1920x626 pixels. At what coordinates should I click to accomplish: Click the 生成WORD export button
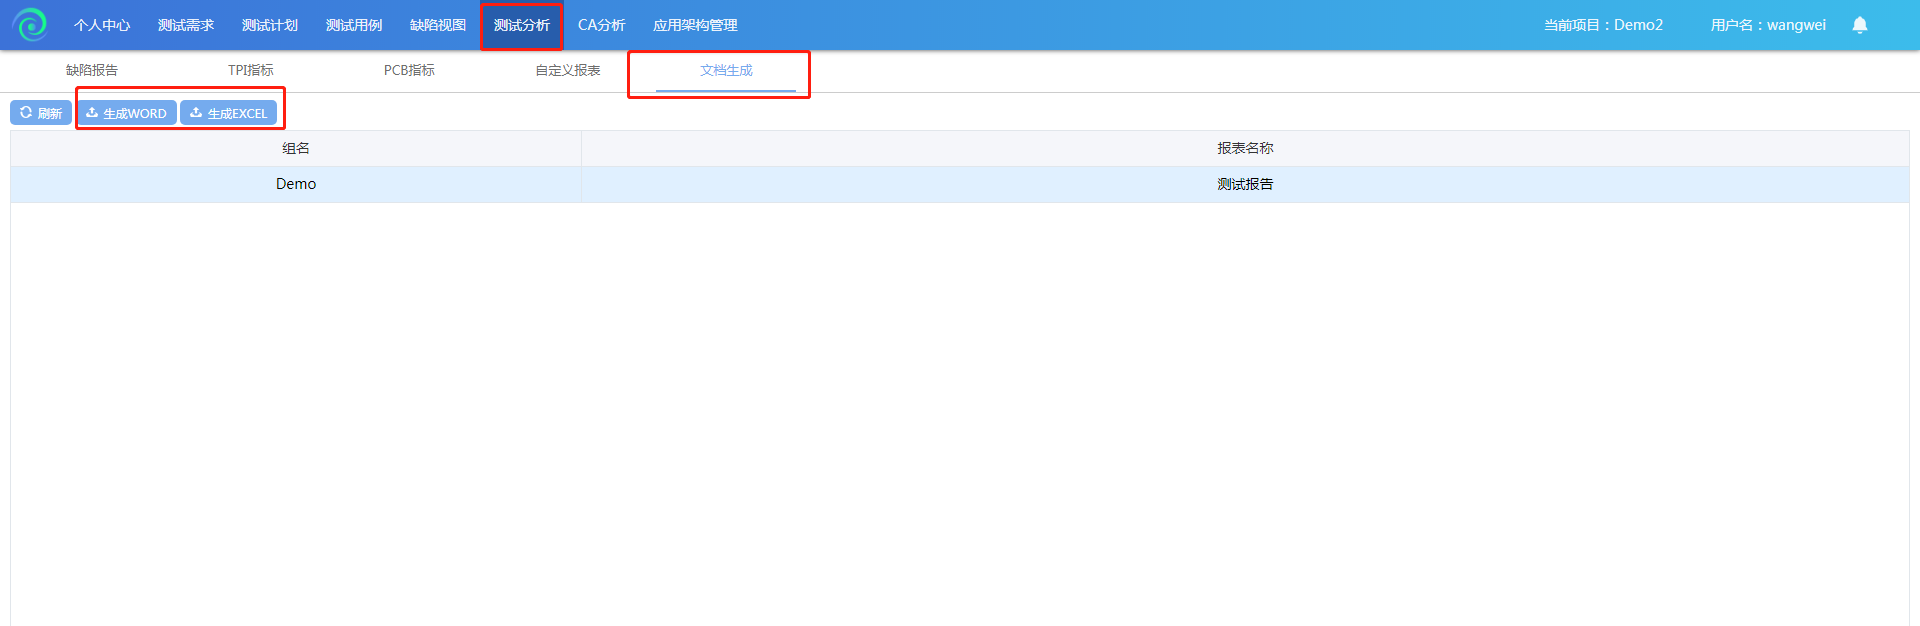tap(127, 113)
